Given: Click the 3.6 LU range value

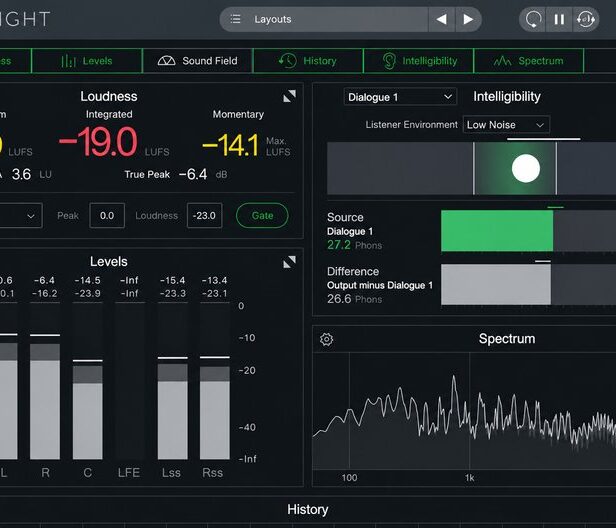Looking at the screenshot, I should tap(21, 174).
